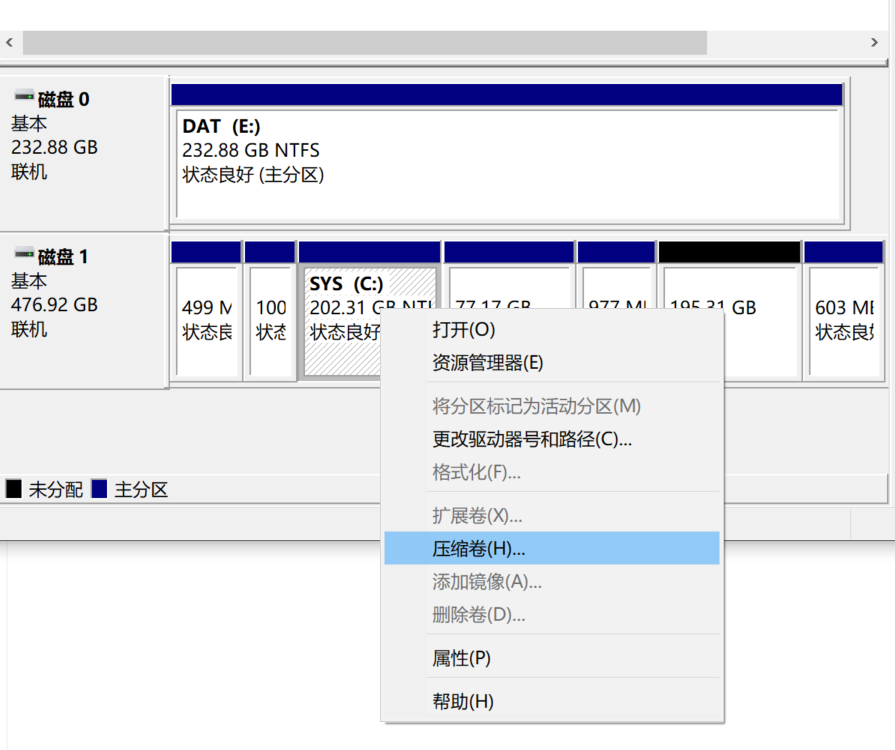895x750 pixels.
Task: Click 基本 type under 磁盘 0
Action: [29, 123]
